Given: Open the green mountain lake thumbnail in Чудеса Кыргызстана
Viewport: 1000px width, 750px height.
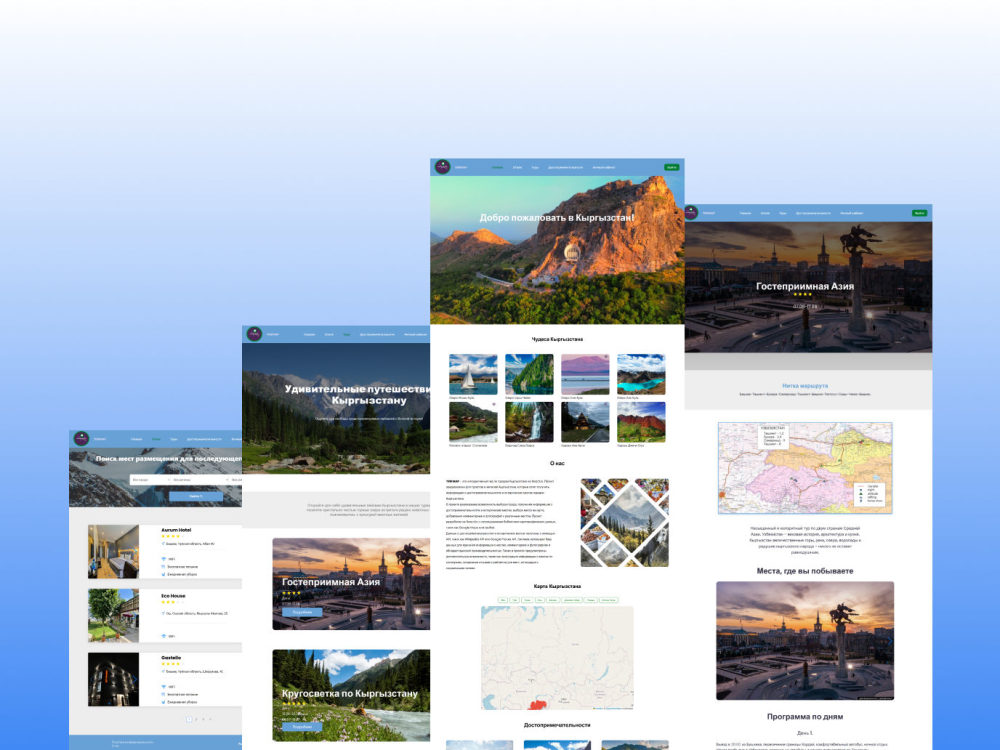Looking at the screenshot, I should pyautogui.click(x=529, y=374).
